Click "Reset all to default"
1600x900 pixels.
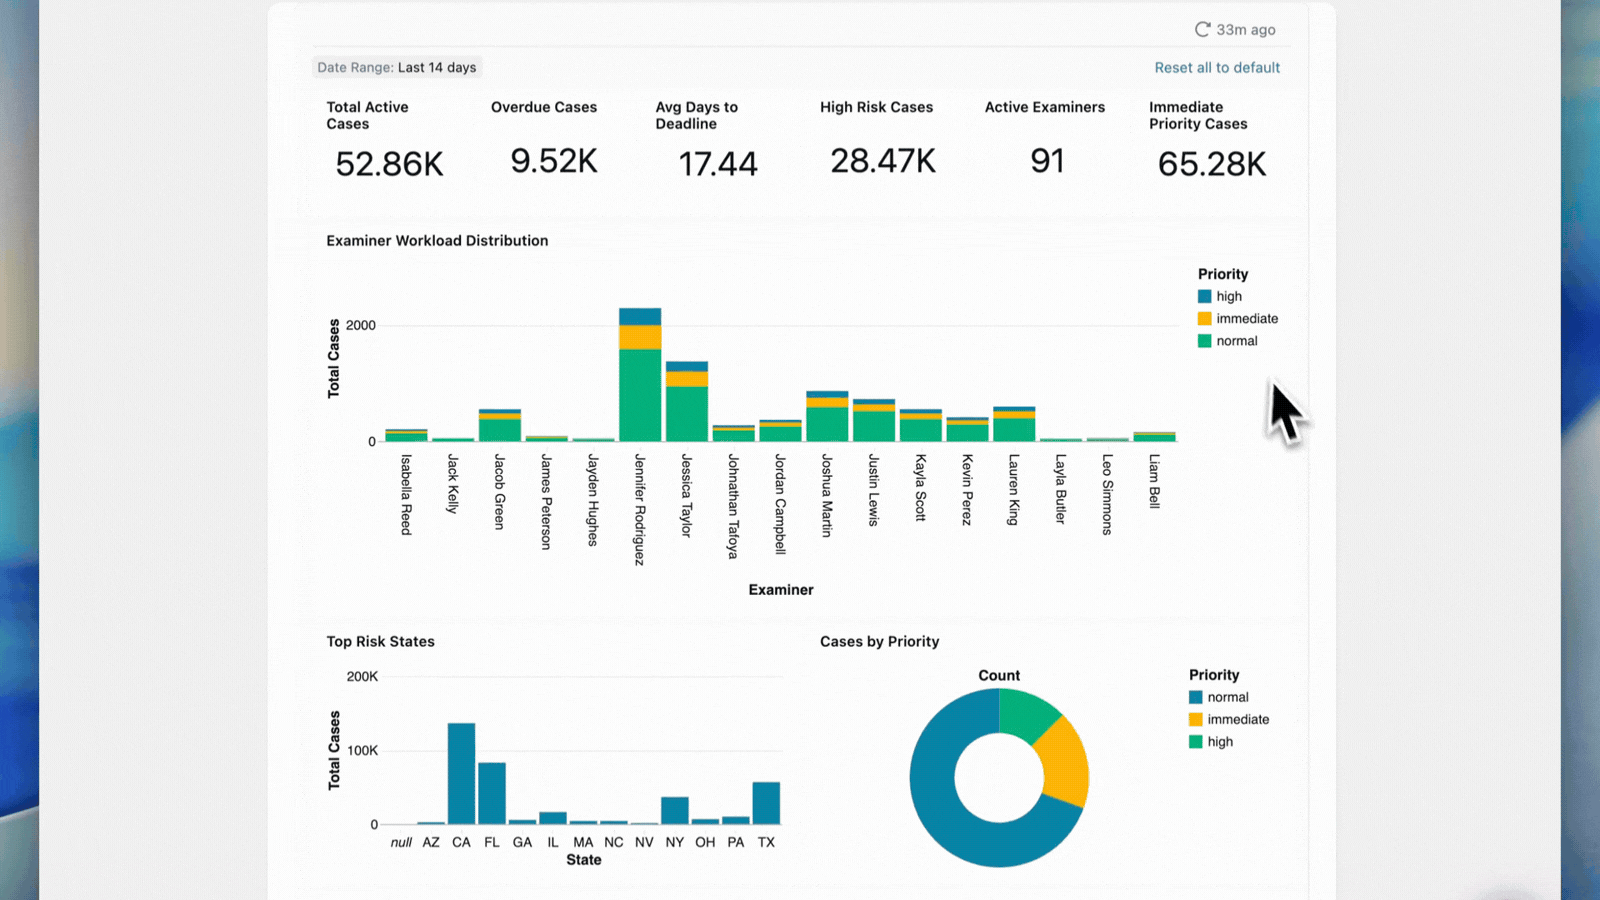(x=1217, y=67)
